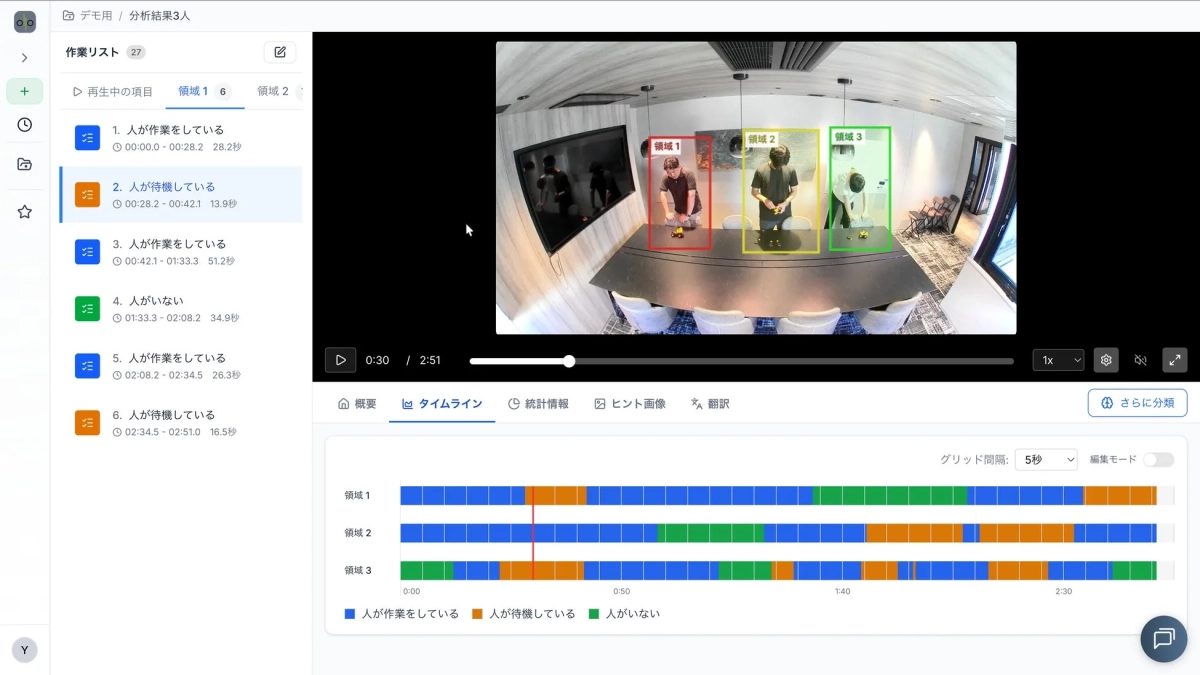Click the app logo at the top left
The width and height of the screenshot is (1200, 675).
coord(24,21)
